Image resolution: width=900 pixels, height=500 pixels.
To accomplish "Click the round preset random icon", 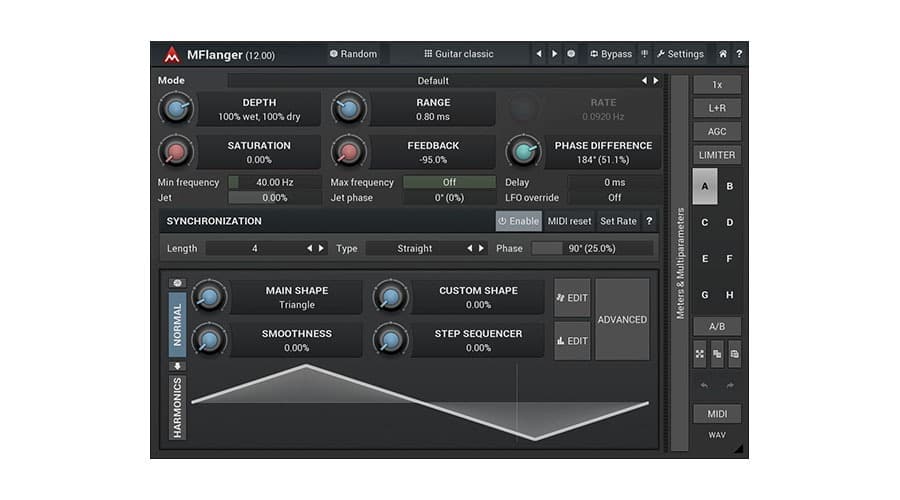I will (x=571, y=54).
